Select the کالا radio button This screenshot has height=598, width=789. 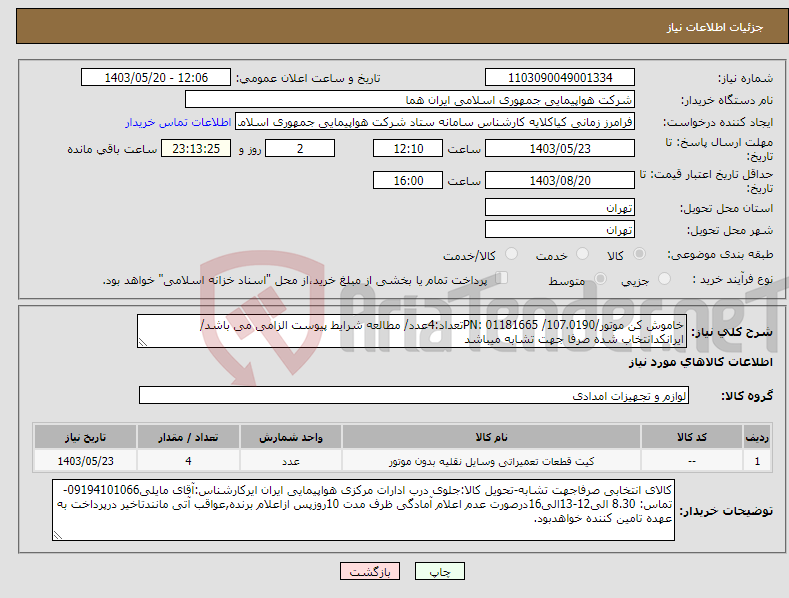(639, 254)
